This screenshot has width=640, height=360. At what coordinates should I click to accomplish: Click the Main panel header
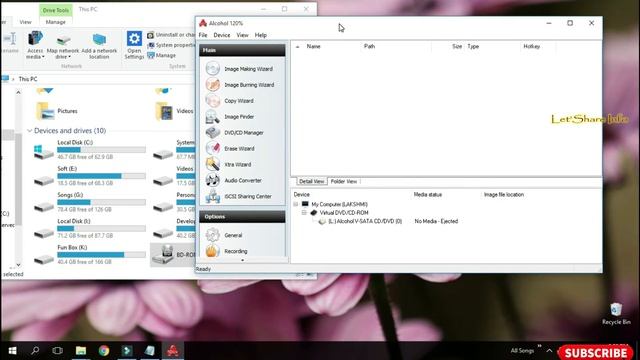242,50
